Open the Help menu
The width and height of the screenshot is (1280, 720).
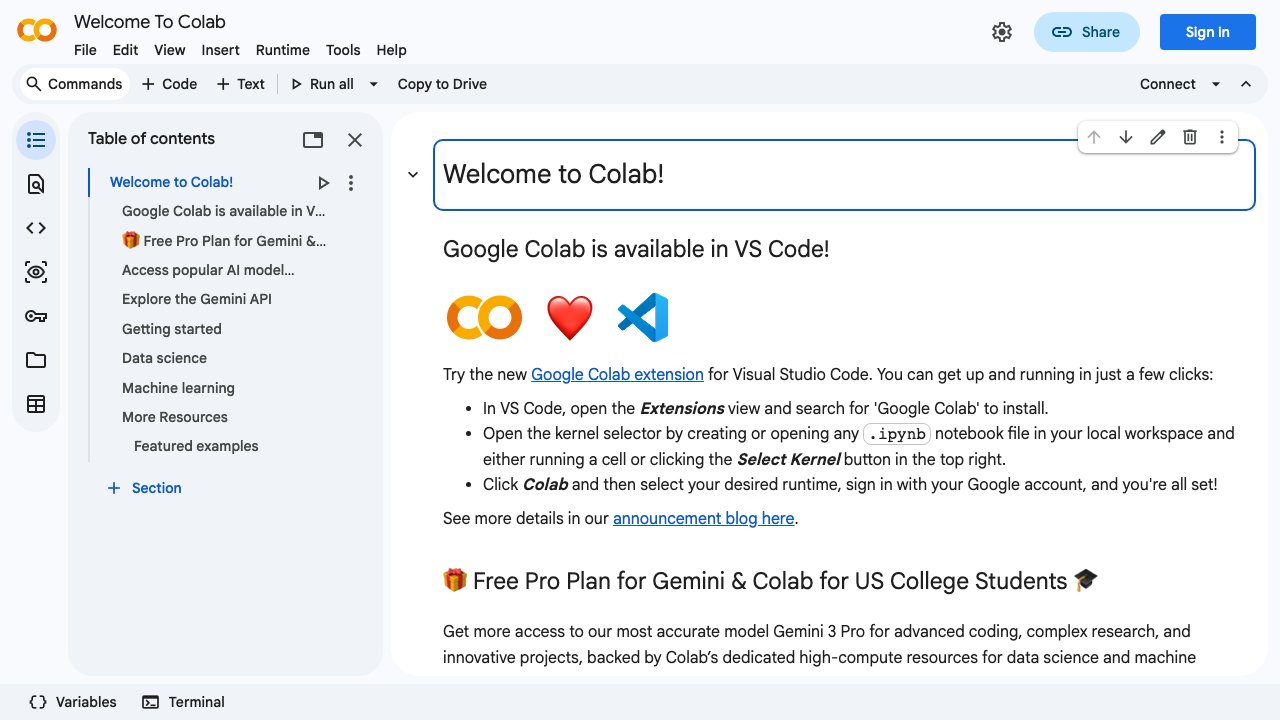click(x=391, y=50)
